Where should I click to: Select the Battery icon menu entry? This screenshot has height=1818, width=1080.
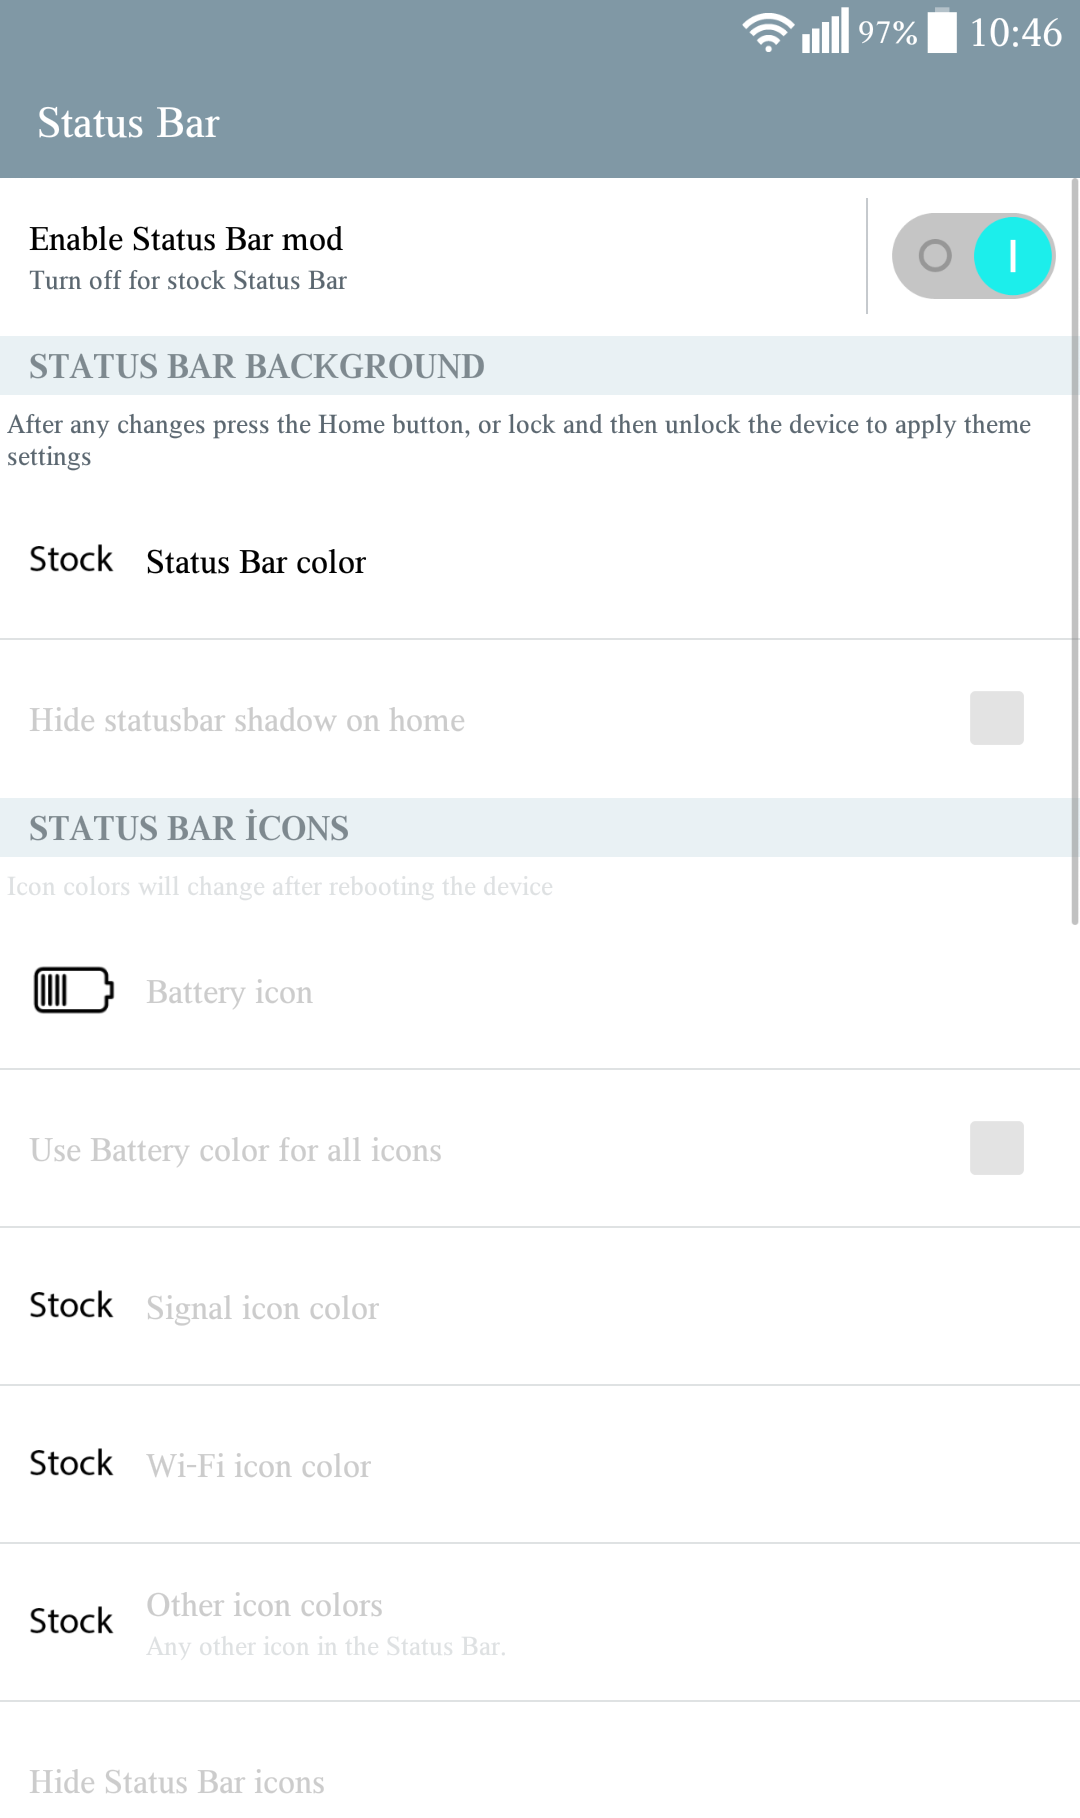pos(540,990)
